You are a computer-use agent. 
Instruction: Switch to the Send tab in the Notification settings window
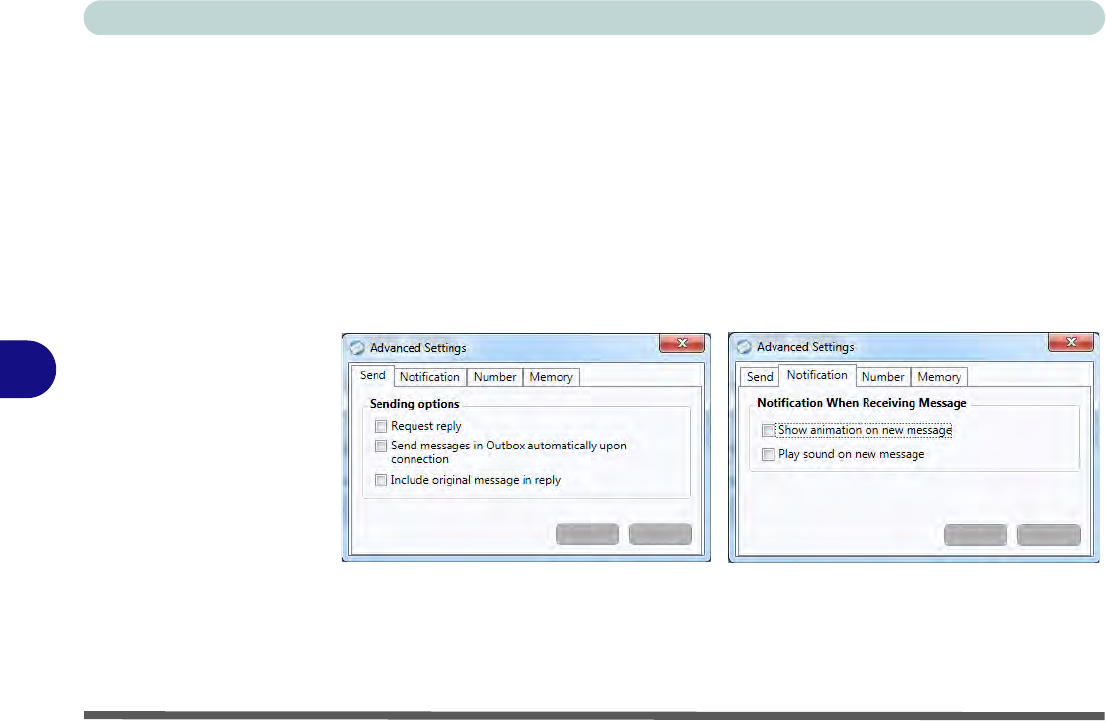click(x=760, y=377)
